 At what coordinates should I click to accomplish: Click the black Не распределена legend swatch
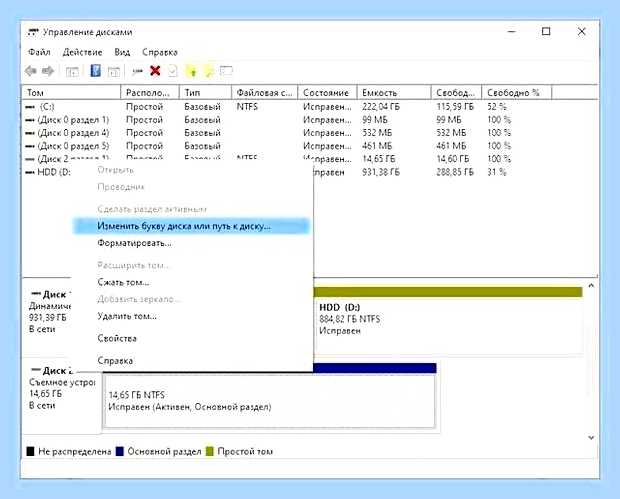click(x=30, y=451)
